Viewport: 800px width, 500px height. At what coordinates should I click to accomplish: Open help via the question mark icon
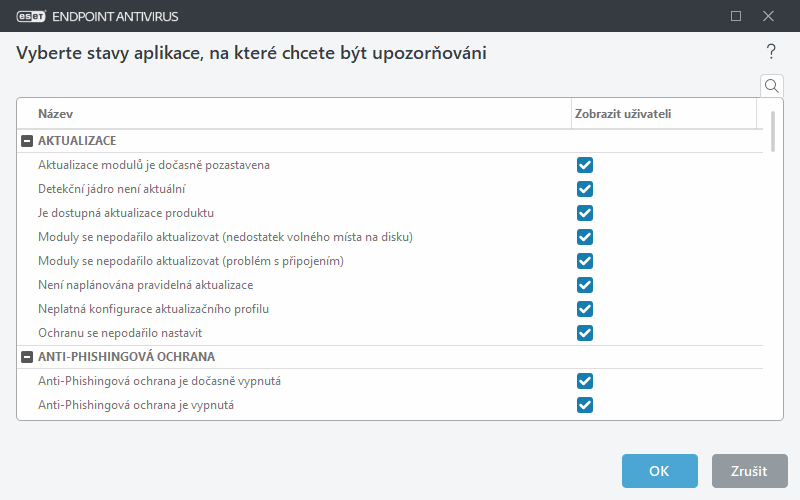coord(771,52)
